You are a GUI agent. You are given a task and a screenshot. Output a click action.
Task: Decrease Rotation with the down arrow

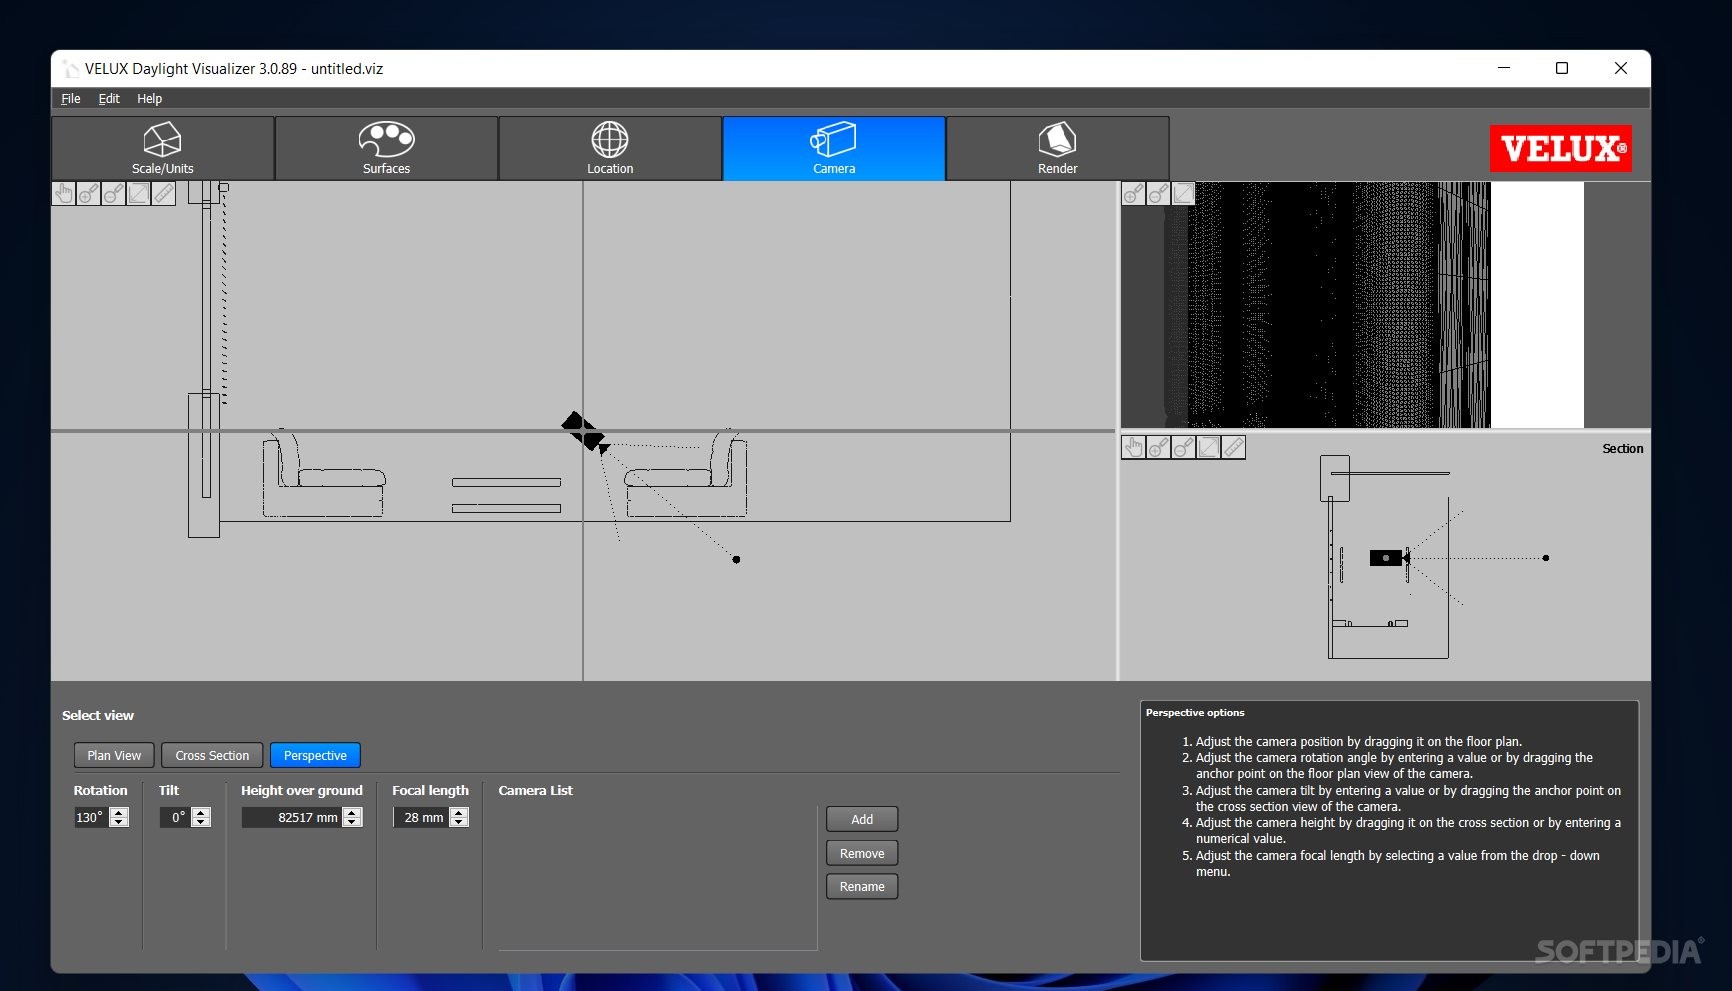[x=119, y=822]
